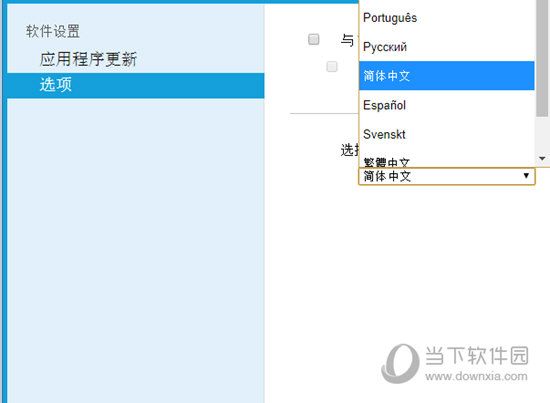Choose Русский from the language list
The image size is (550, 403).
[447, 47]
